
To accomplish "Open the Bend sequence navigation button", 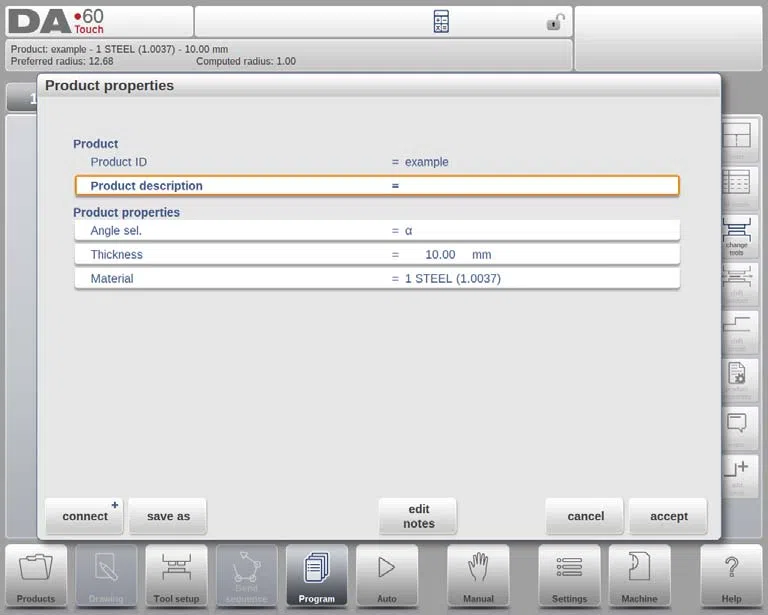I will pos(246,576).
